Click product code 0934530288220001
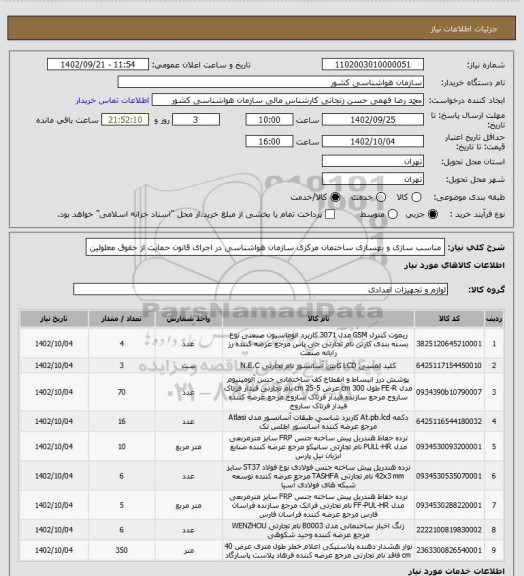The width and height of the screenshot is (524, 576). click(449, 505)
